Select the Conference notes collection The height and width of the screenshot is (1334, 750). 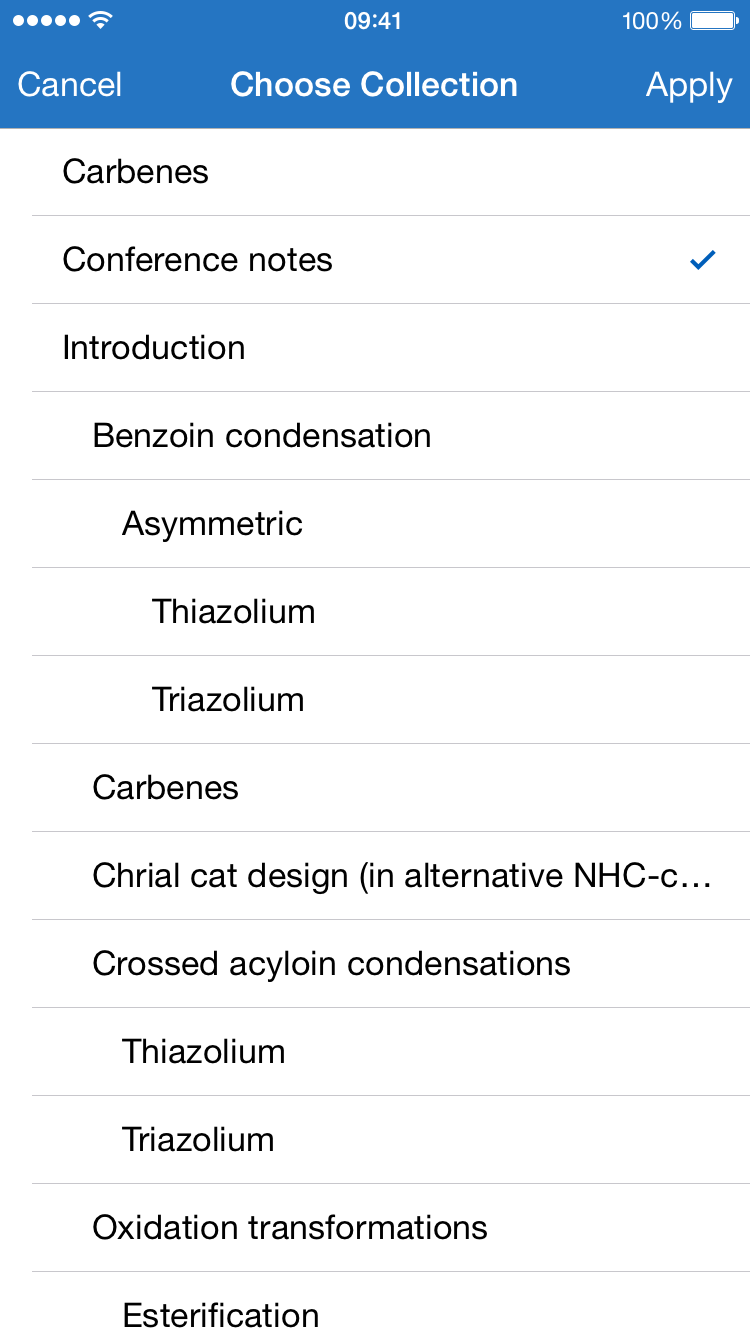375,260
